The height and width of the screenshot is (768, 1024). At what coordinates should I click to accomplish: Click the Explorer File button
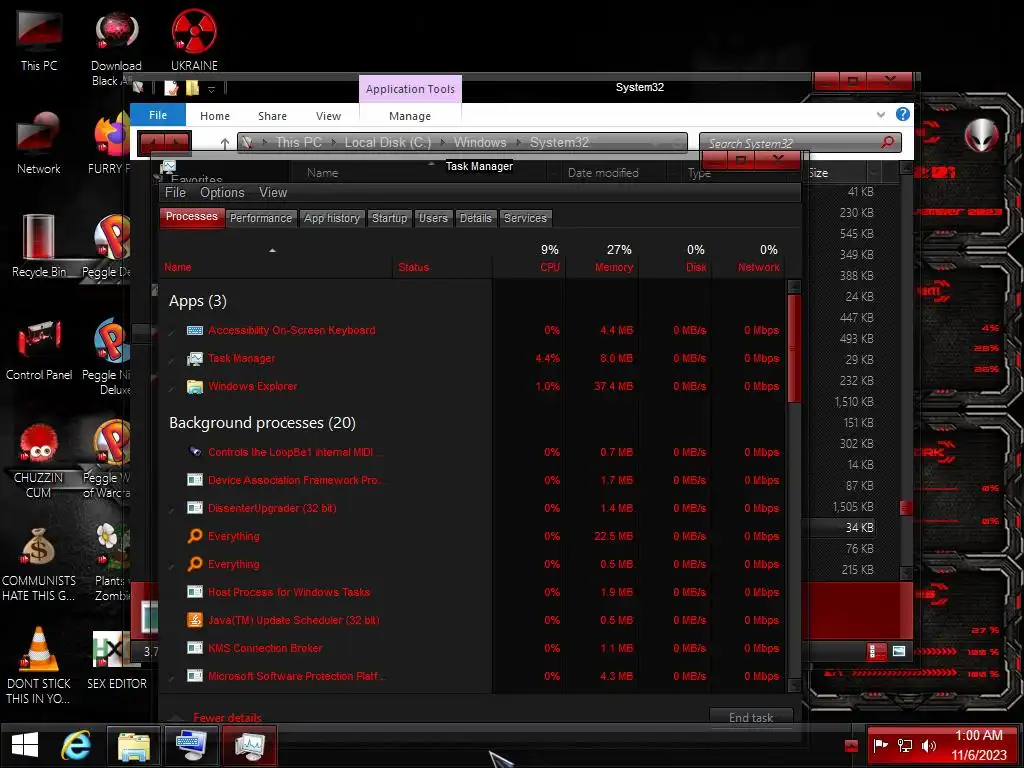point(158,115)
